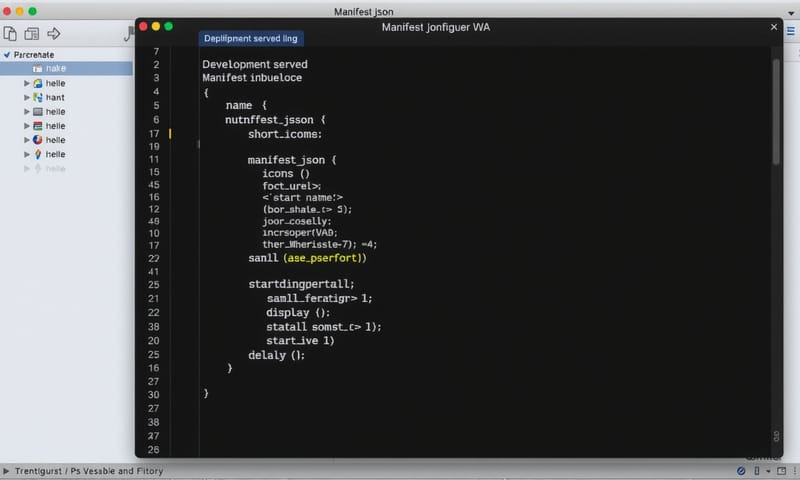Click the green zoom light of Manifest jonfiguer WA
Image resolution: width=800 pixels, height=480 pixels.
point(168,27)
